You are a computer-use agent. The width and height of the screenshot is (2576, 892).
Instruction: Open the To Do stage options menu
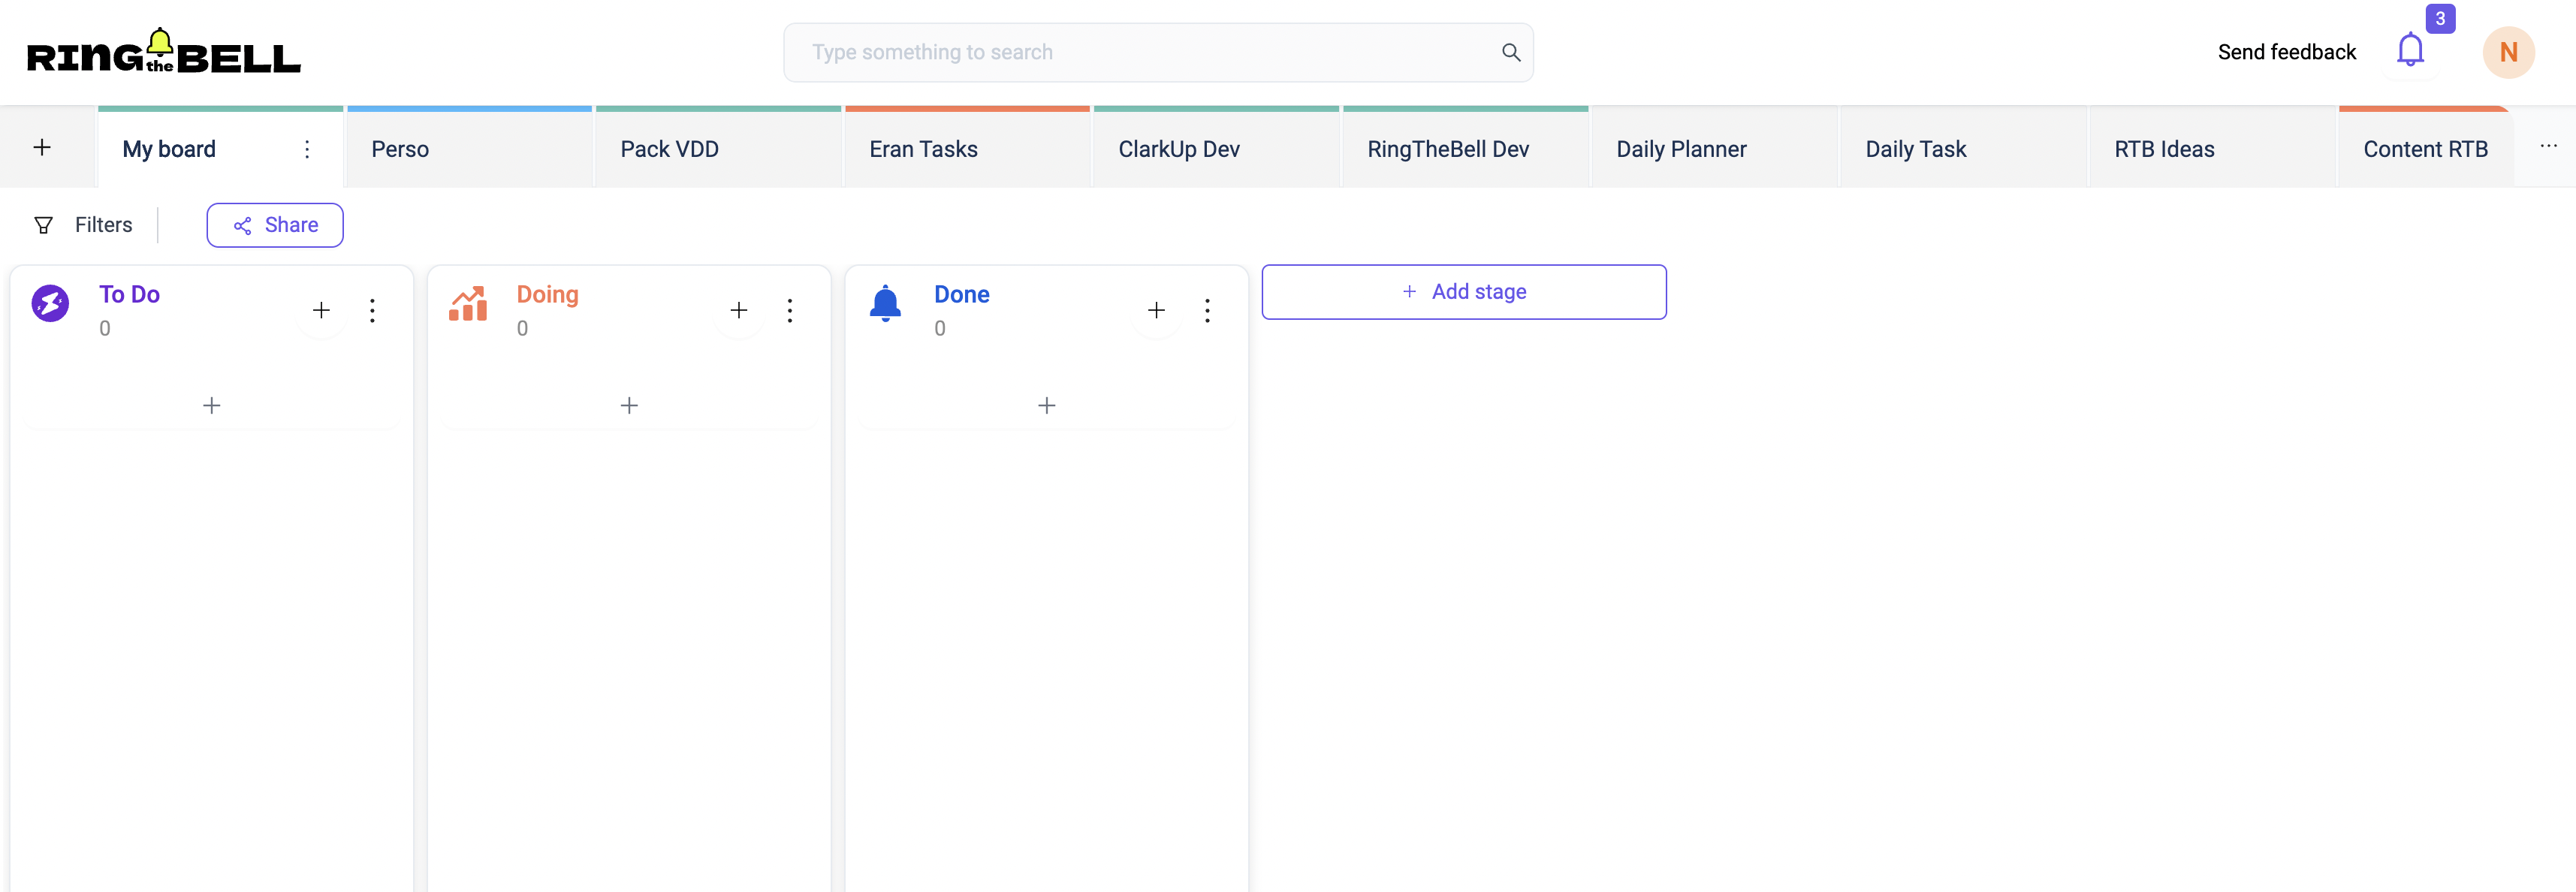click(x=373, y=309)
